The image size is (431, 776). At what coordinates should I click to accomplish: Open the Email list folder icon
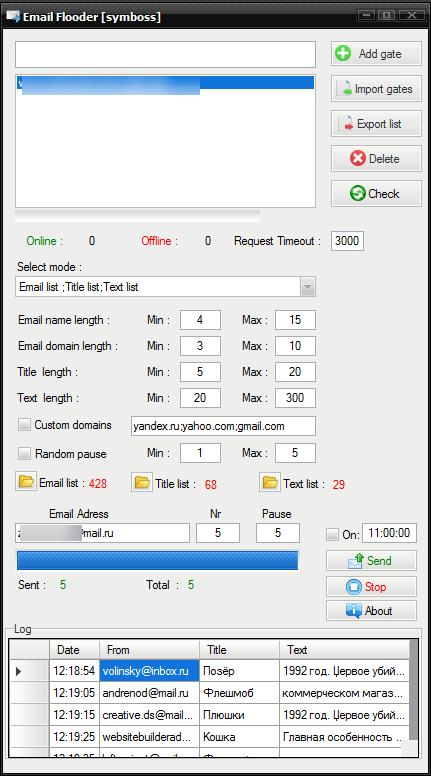pyautogui.click(x=26, y=481)
